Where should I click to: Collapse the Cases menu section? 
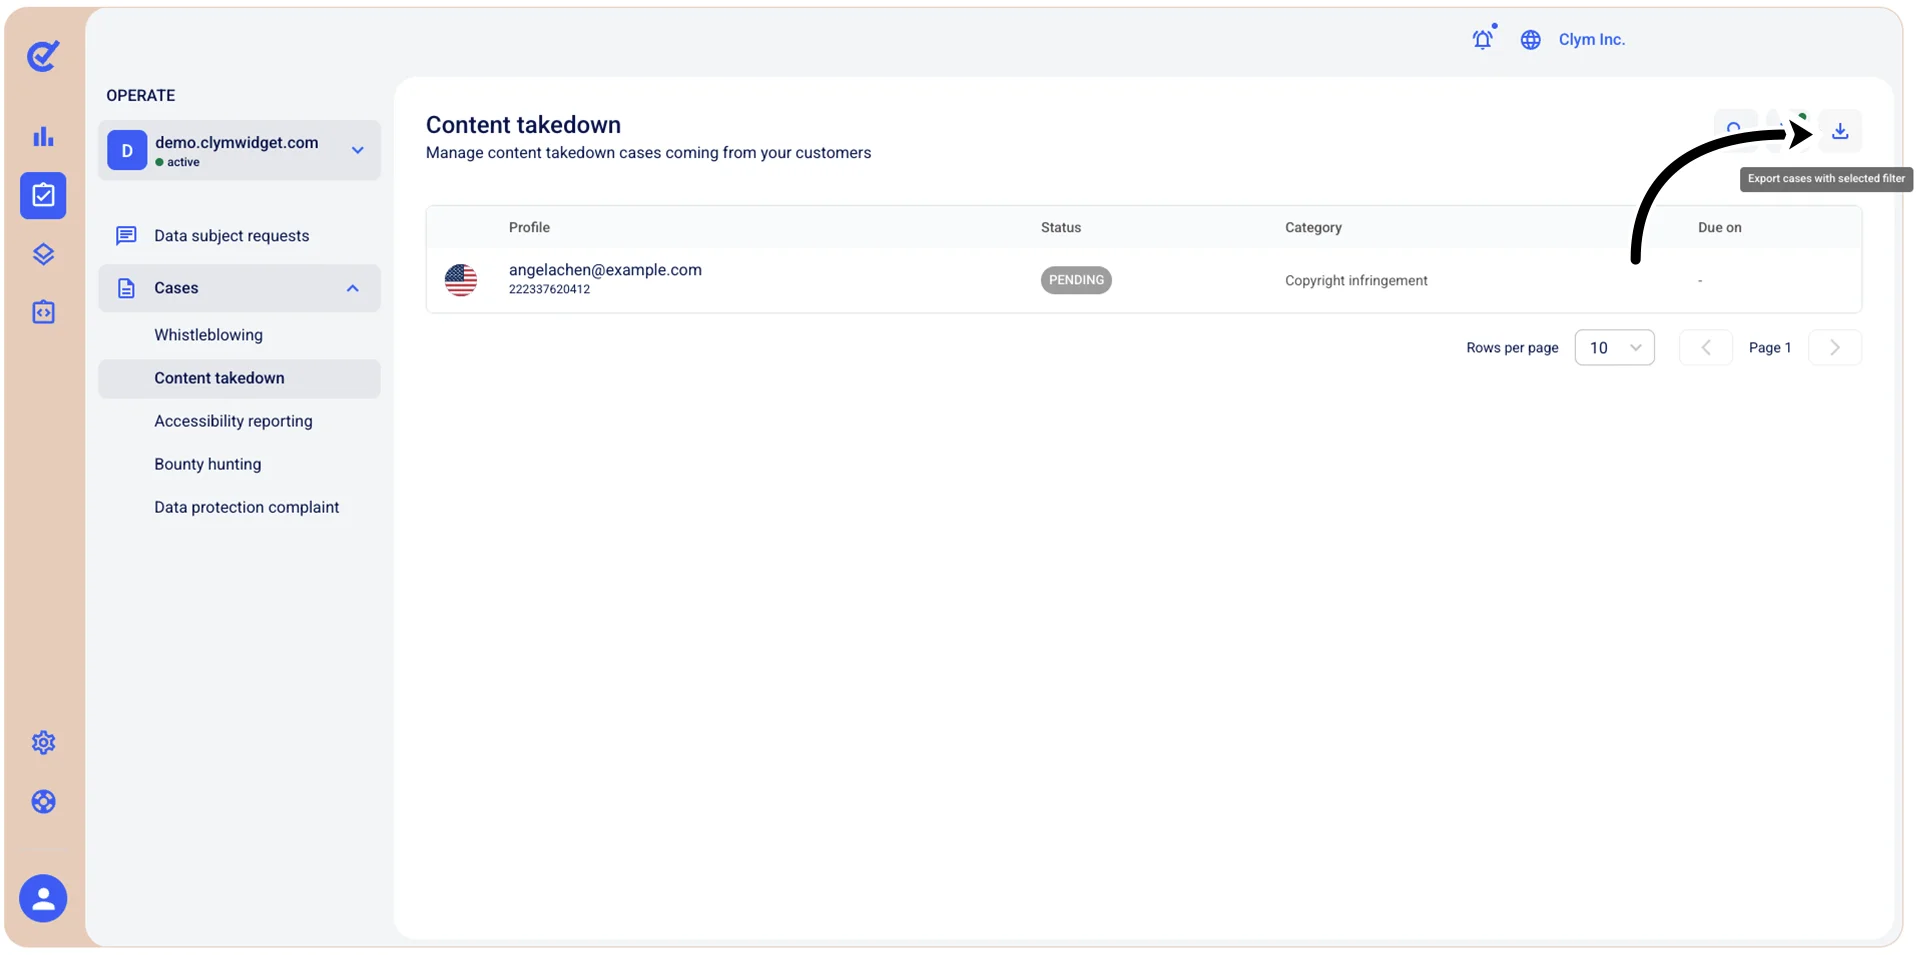[x=239, y=288]
